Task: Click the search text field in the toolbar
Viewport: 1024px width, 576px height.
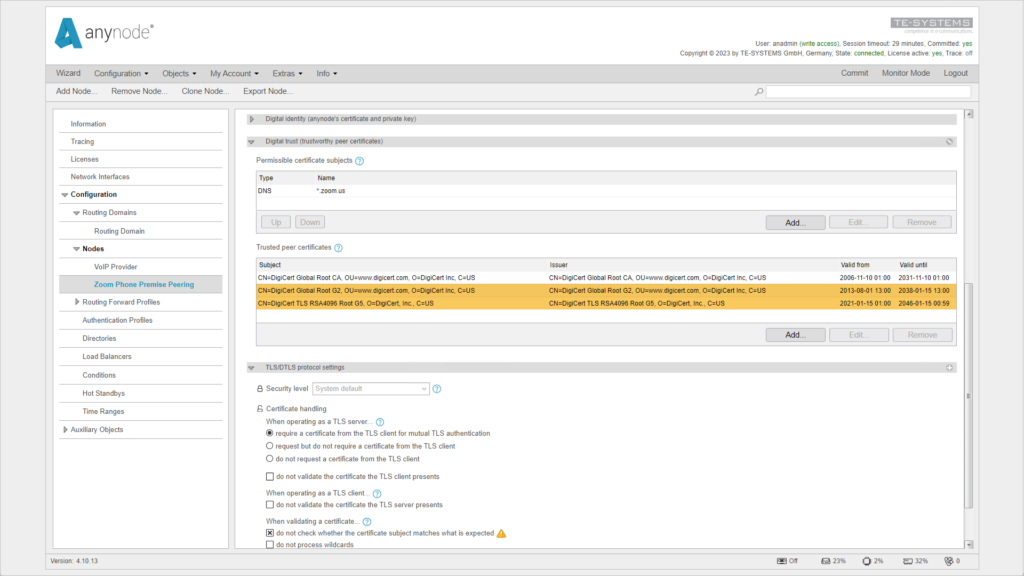Action: point(865,90)
